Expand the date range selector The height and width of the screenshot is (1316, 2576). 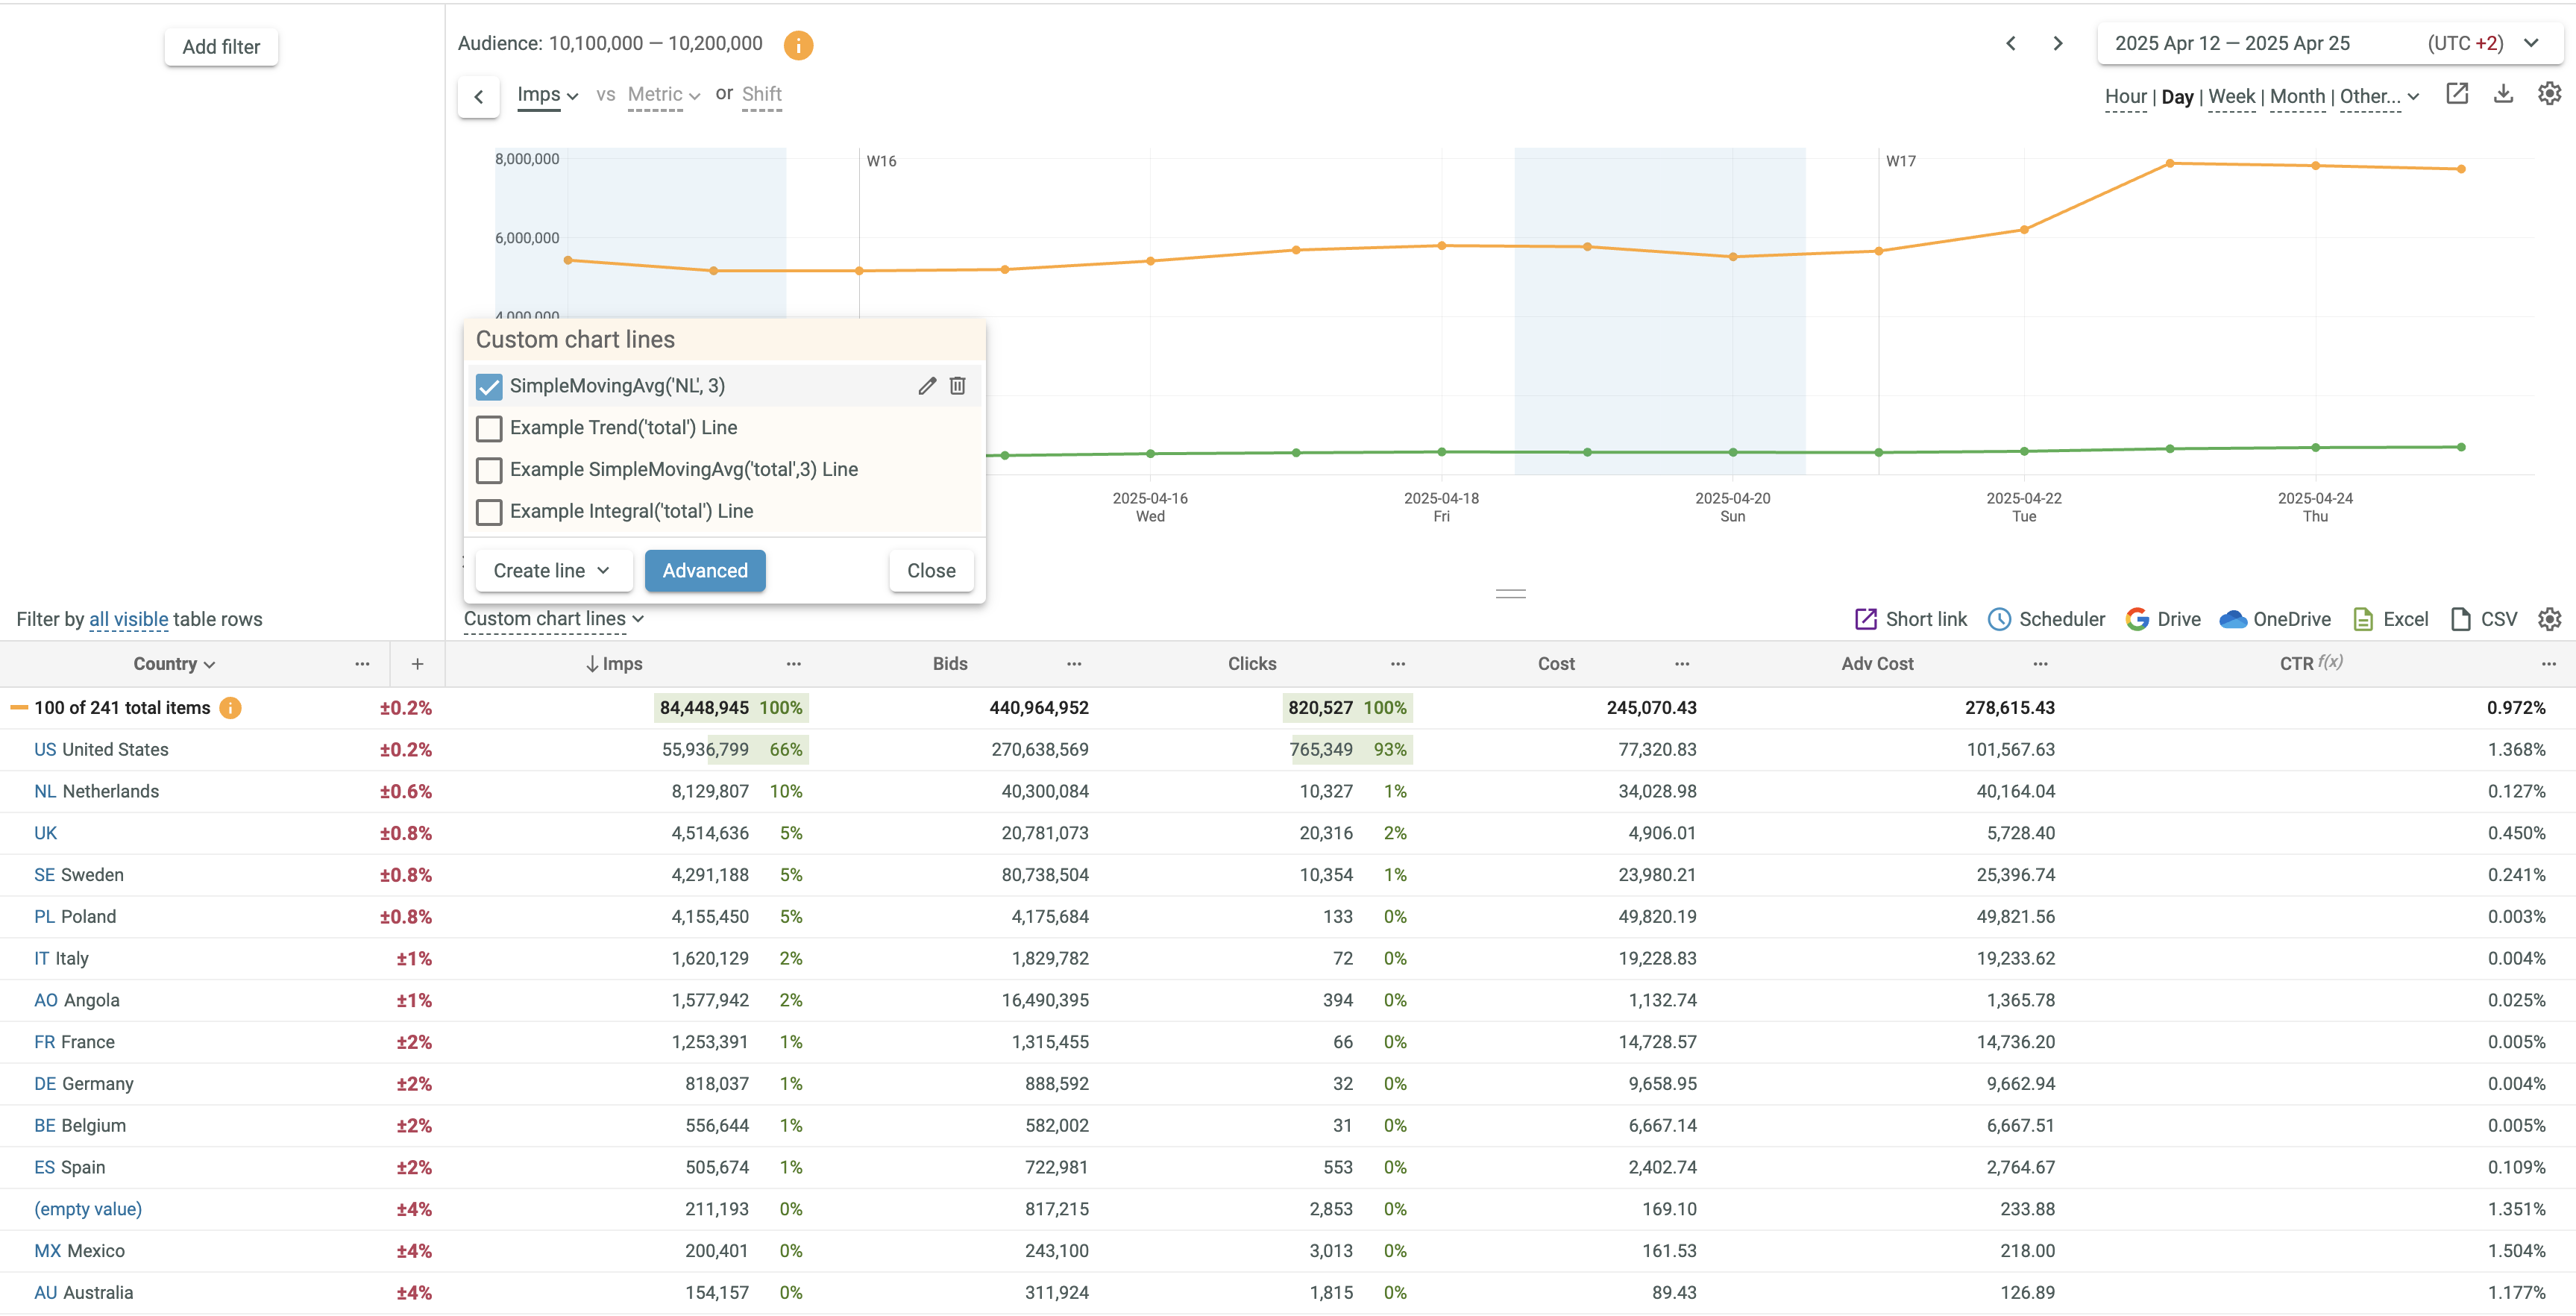[2531, 44]
